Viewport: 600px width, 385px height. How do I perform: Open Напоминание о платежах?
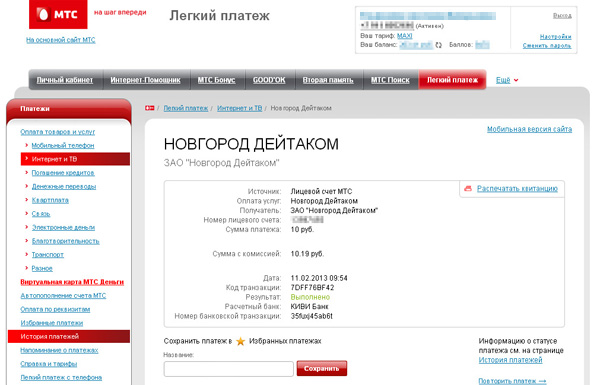coord(59,350)
